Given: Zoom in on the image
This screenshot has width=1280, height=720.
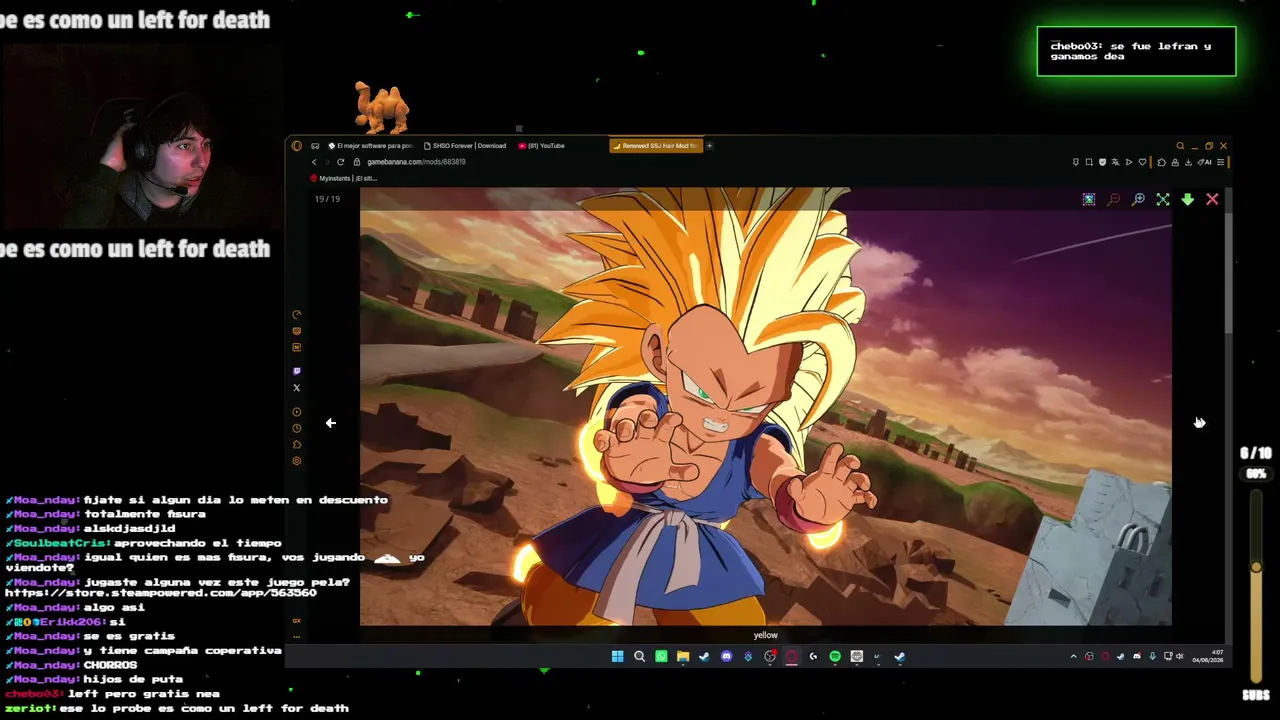Looking at the screenshot, I should click(1138, 200).
